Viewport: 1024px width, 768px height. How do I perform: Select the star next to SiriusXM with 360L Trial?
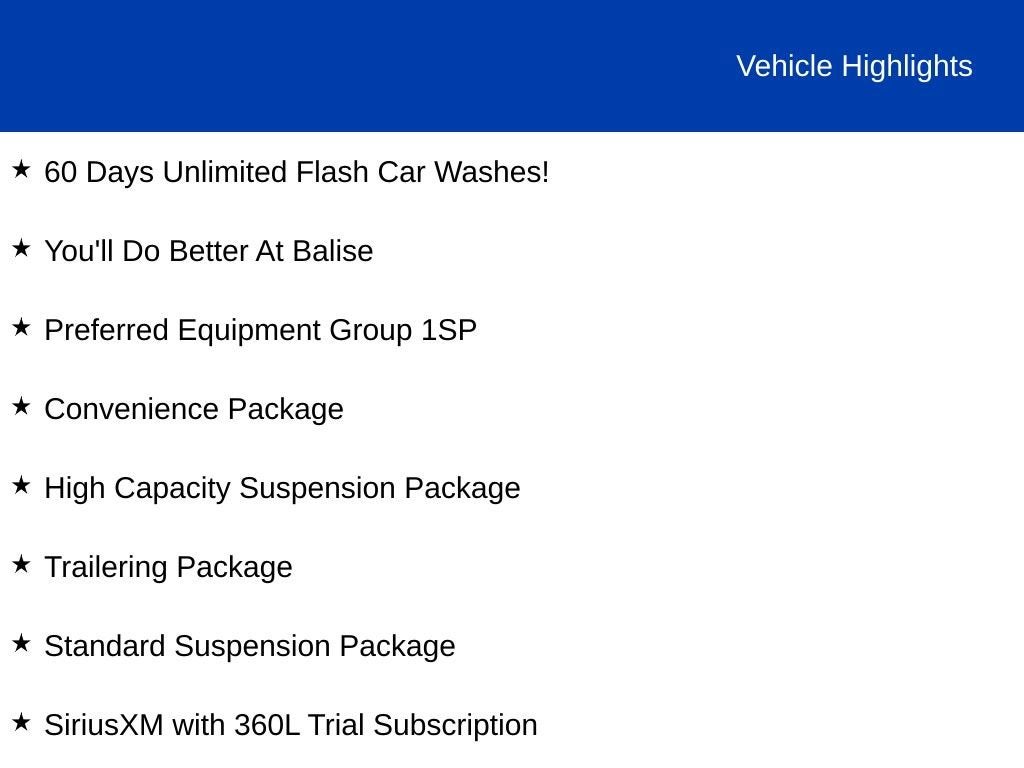click(x=22, y=723)
